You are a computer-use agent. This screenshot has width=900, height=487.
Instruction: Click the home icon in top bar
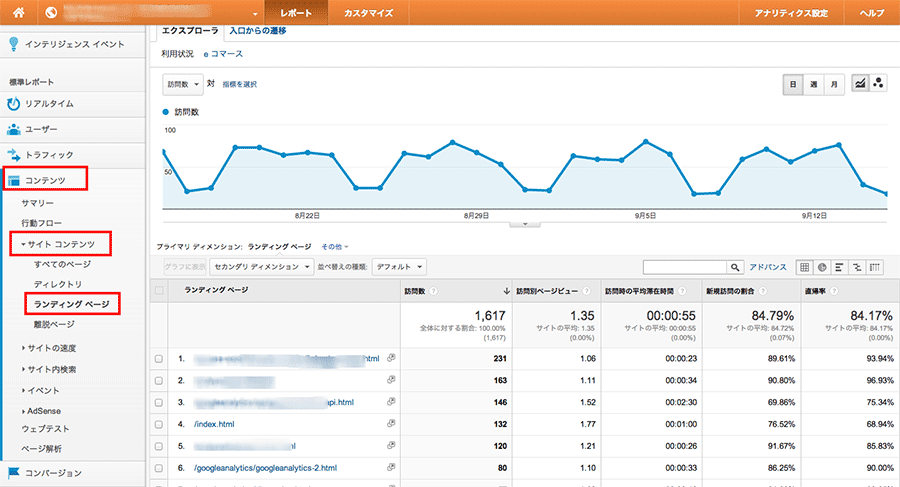18,13
